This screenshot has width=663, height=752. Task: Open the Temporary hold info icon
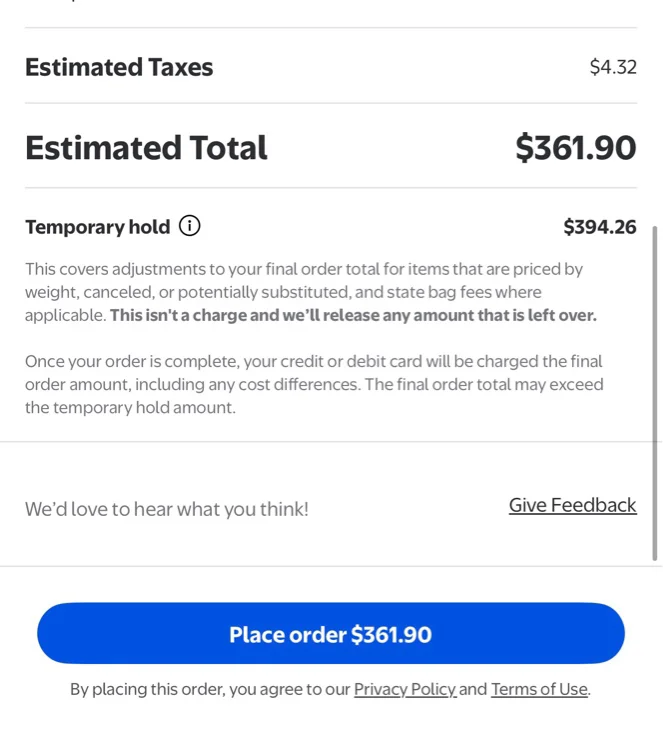point(189,226)
